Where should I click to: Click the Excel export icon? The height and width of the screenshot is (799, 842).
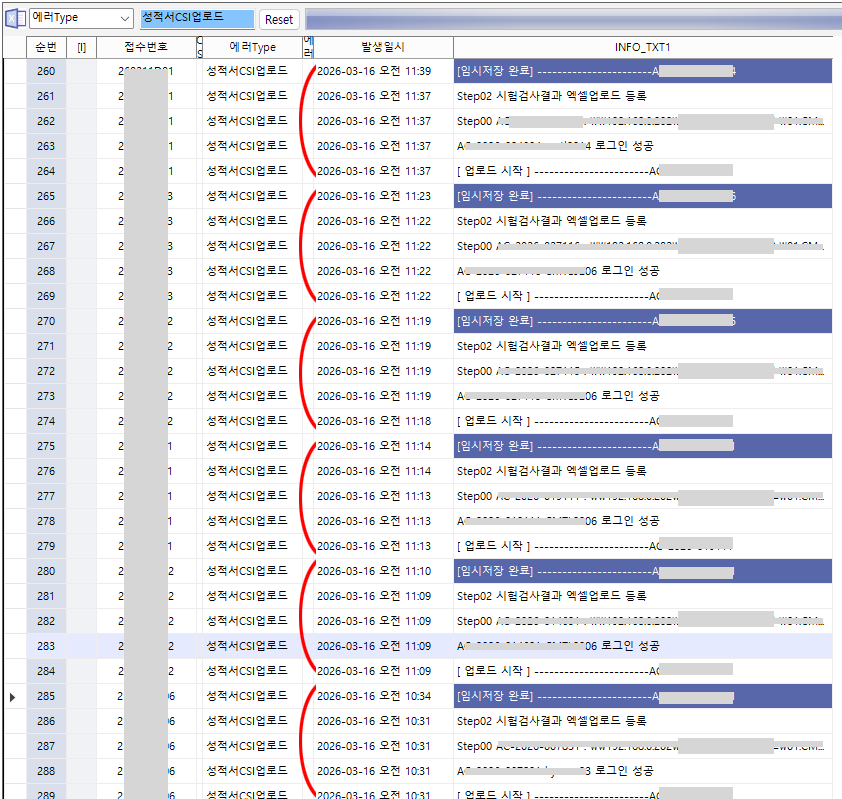click(x=15, y=18)
